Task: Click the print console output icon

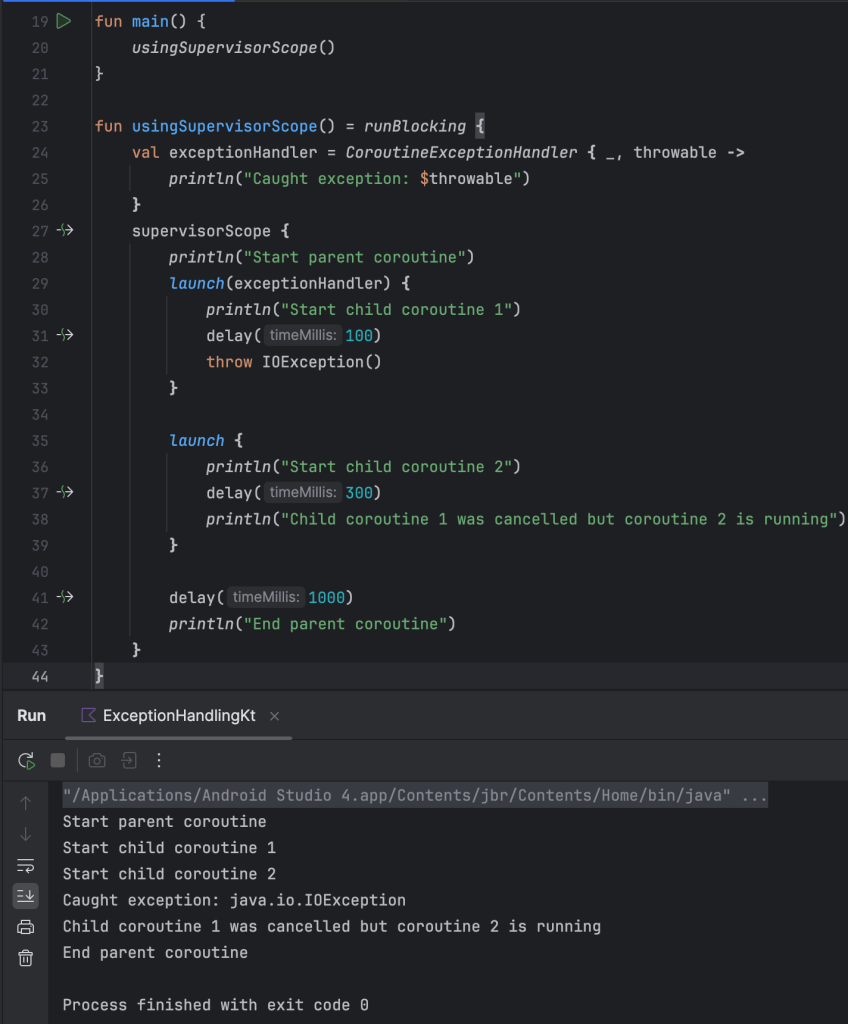Action: click(x=26, y=927)
